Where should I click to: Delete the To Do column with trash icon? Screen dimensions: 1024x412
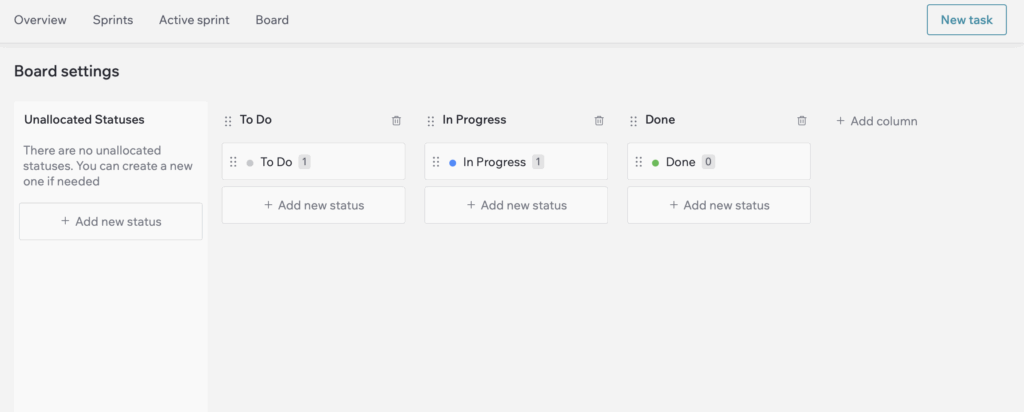point(396,121)
